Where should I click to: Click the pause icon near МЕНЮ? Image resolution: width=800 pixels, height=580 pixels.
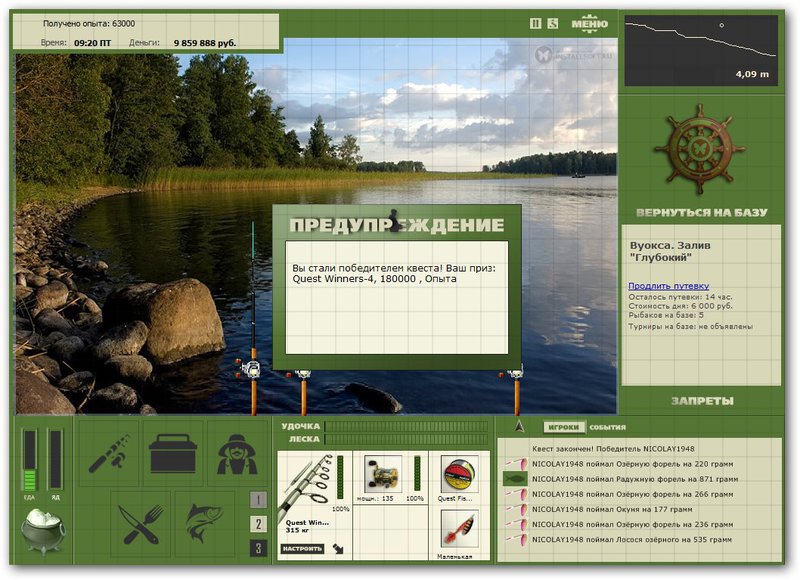[x=535, y=23]
